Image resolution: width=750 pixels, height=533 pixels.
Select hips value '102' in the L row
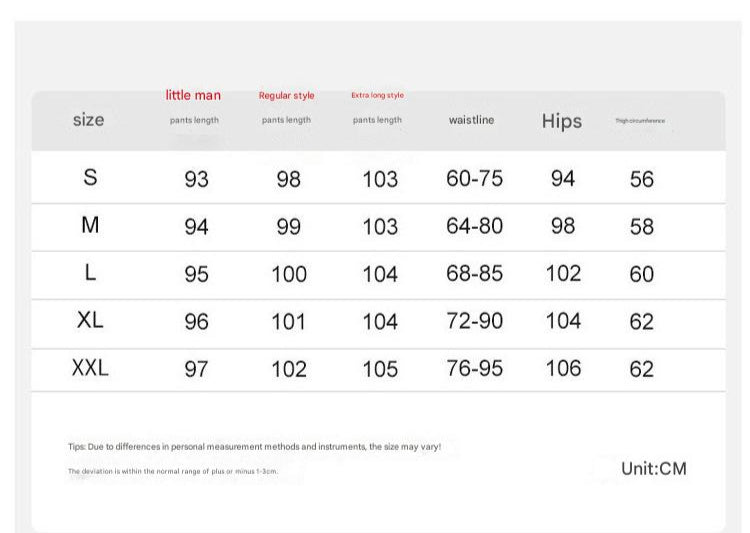[x=563, y=274]
